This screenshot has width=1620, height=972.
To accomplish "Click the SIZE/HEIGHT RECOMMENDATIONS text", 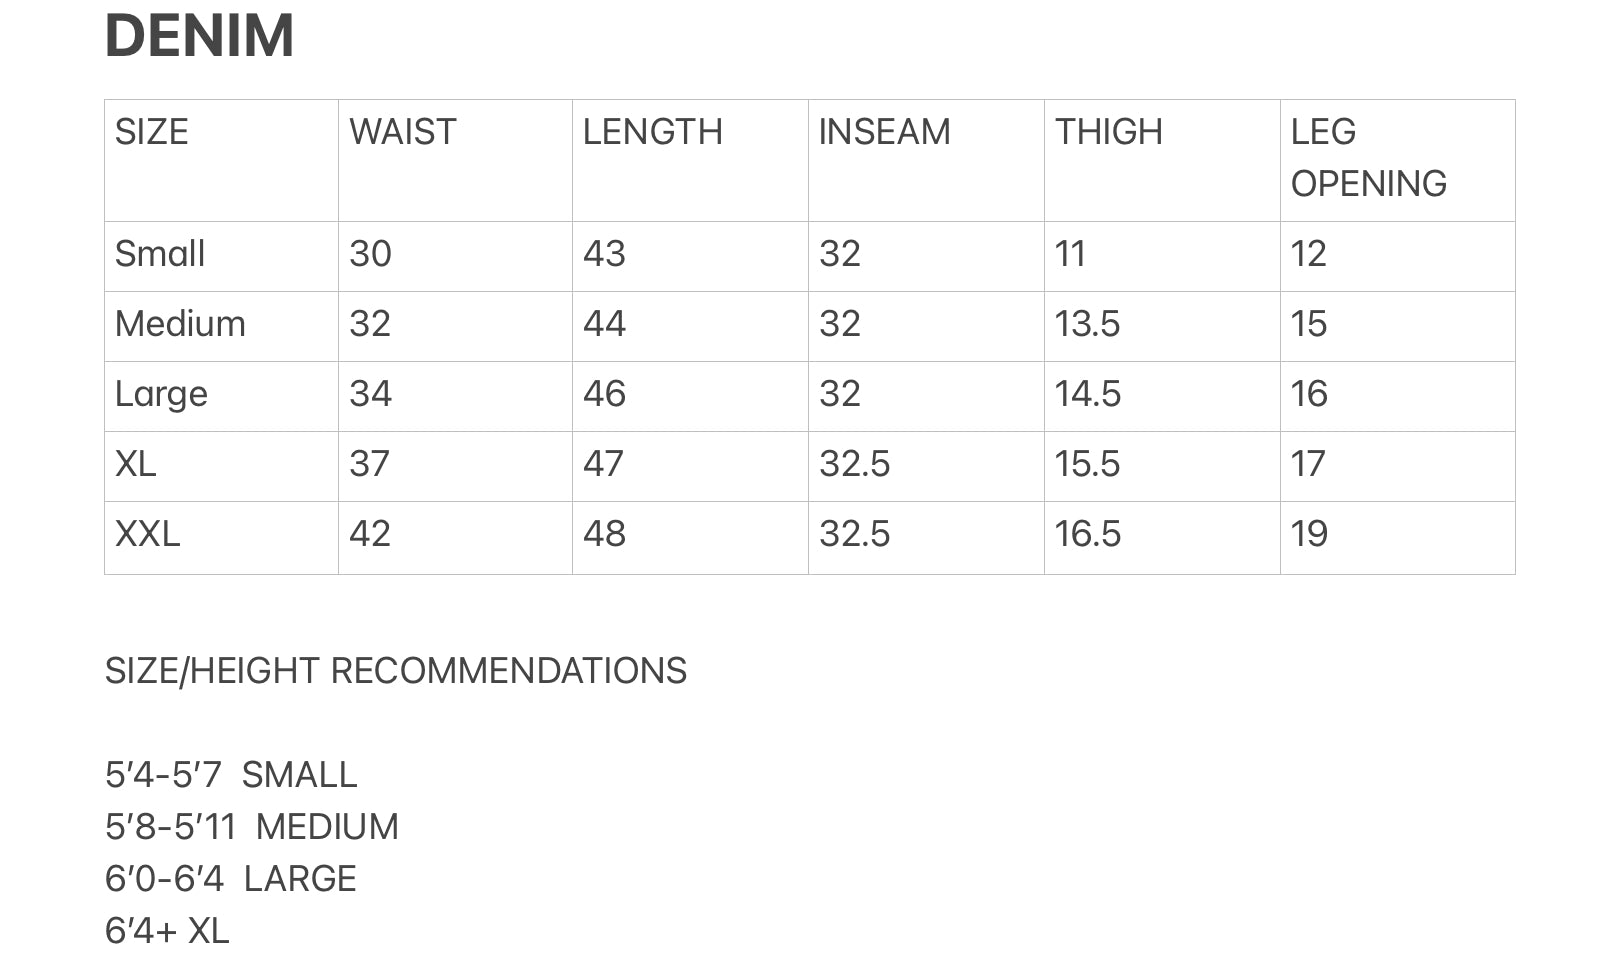I will (x=396, y=671).
